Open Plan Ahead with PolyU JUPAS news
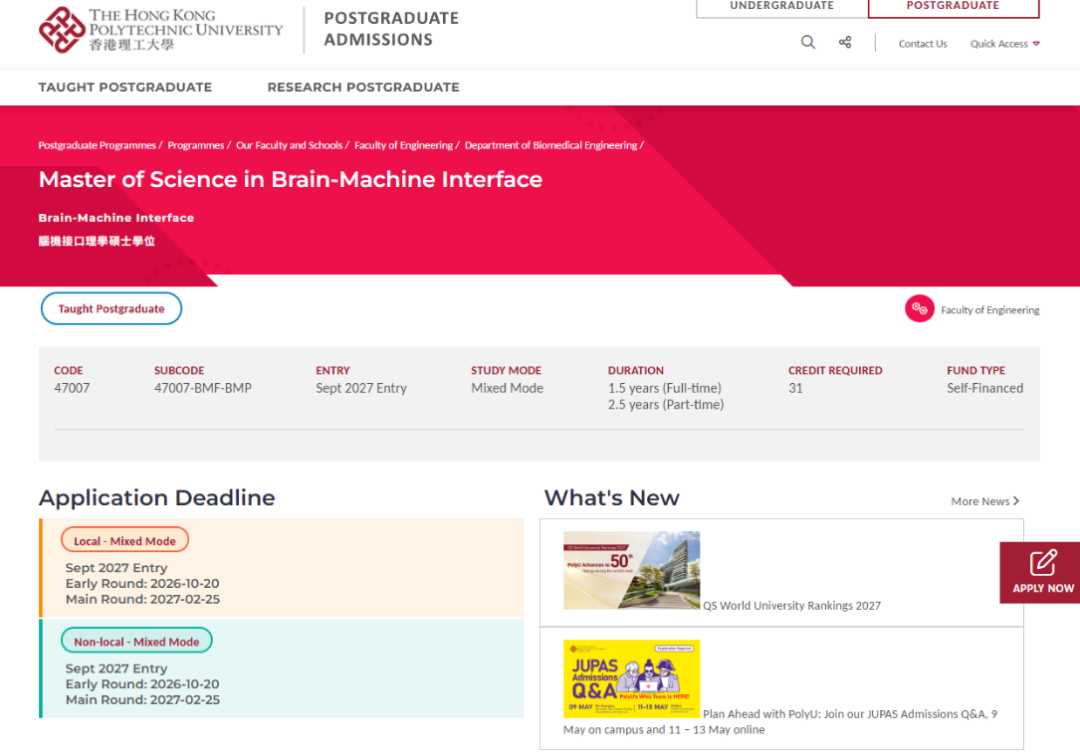Screen dimensions: 1080x756 (780, 722)
